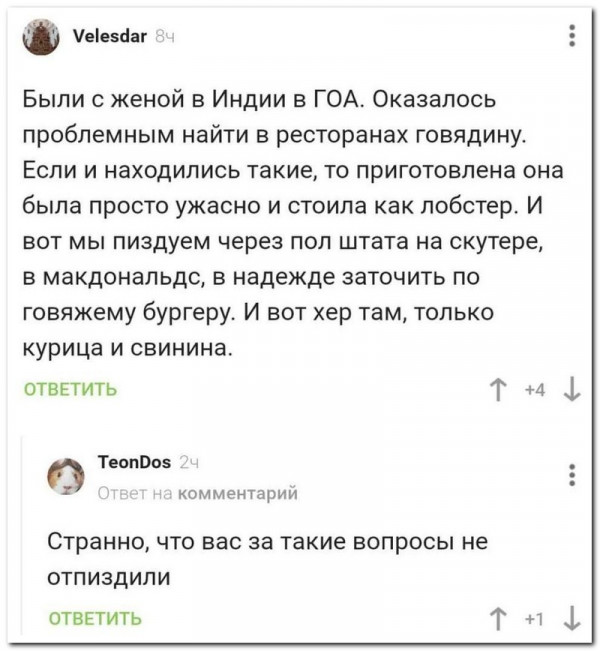Click the '2ч' timestamp beside TeonDos
This screenshot has height=651, width=600.
click(188, 461)
